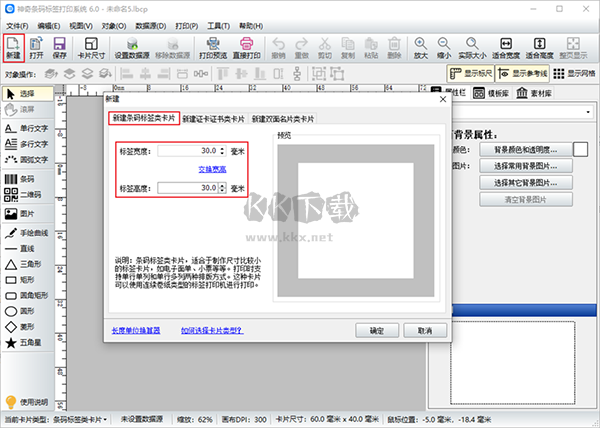Switch to 新建条码标签类卡片 tab
The image size is (600, 428).
coord(144,118)
